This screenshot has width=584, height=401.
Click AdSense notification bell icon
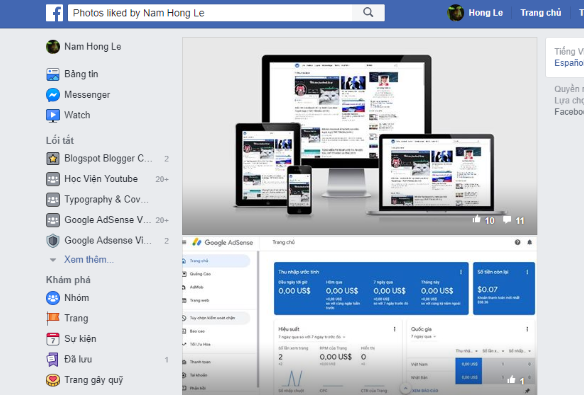[529, 242]
